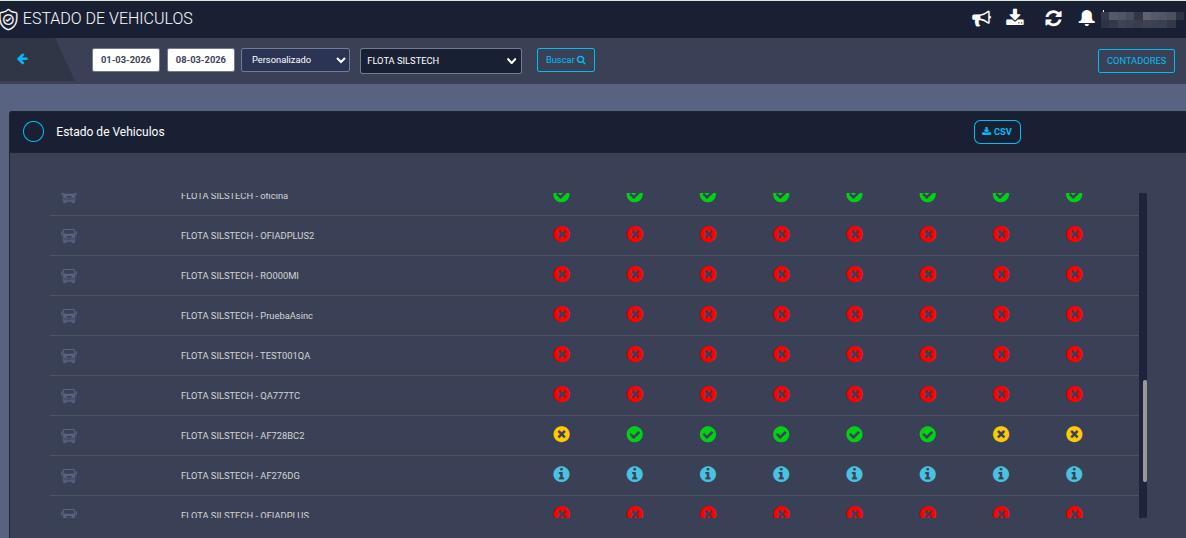Click the end date field 08-03-2026
Viewport: 1186px width, 538px height.
(x=200, y=60)
